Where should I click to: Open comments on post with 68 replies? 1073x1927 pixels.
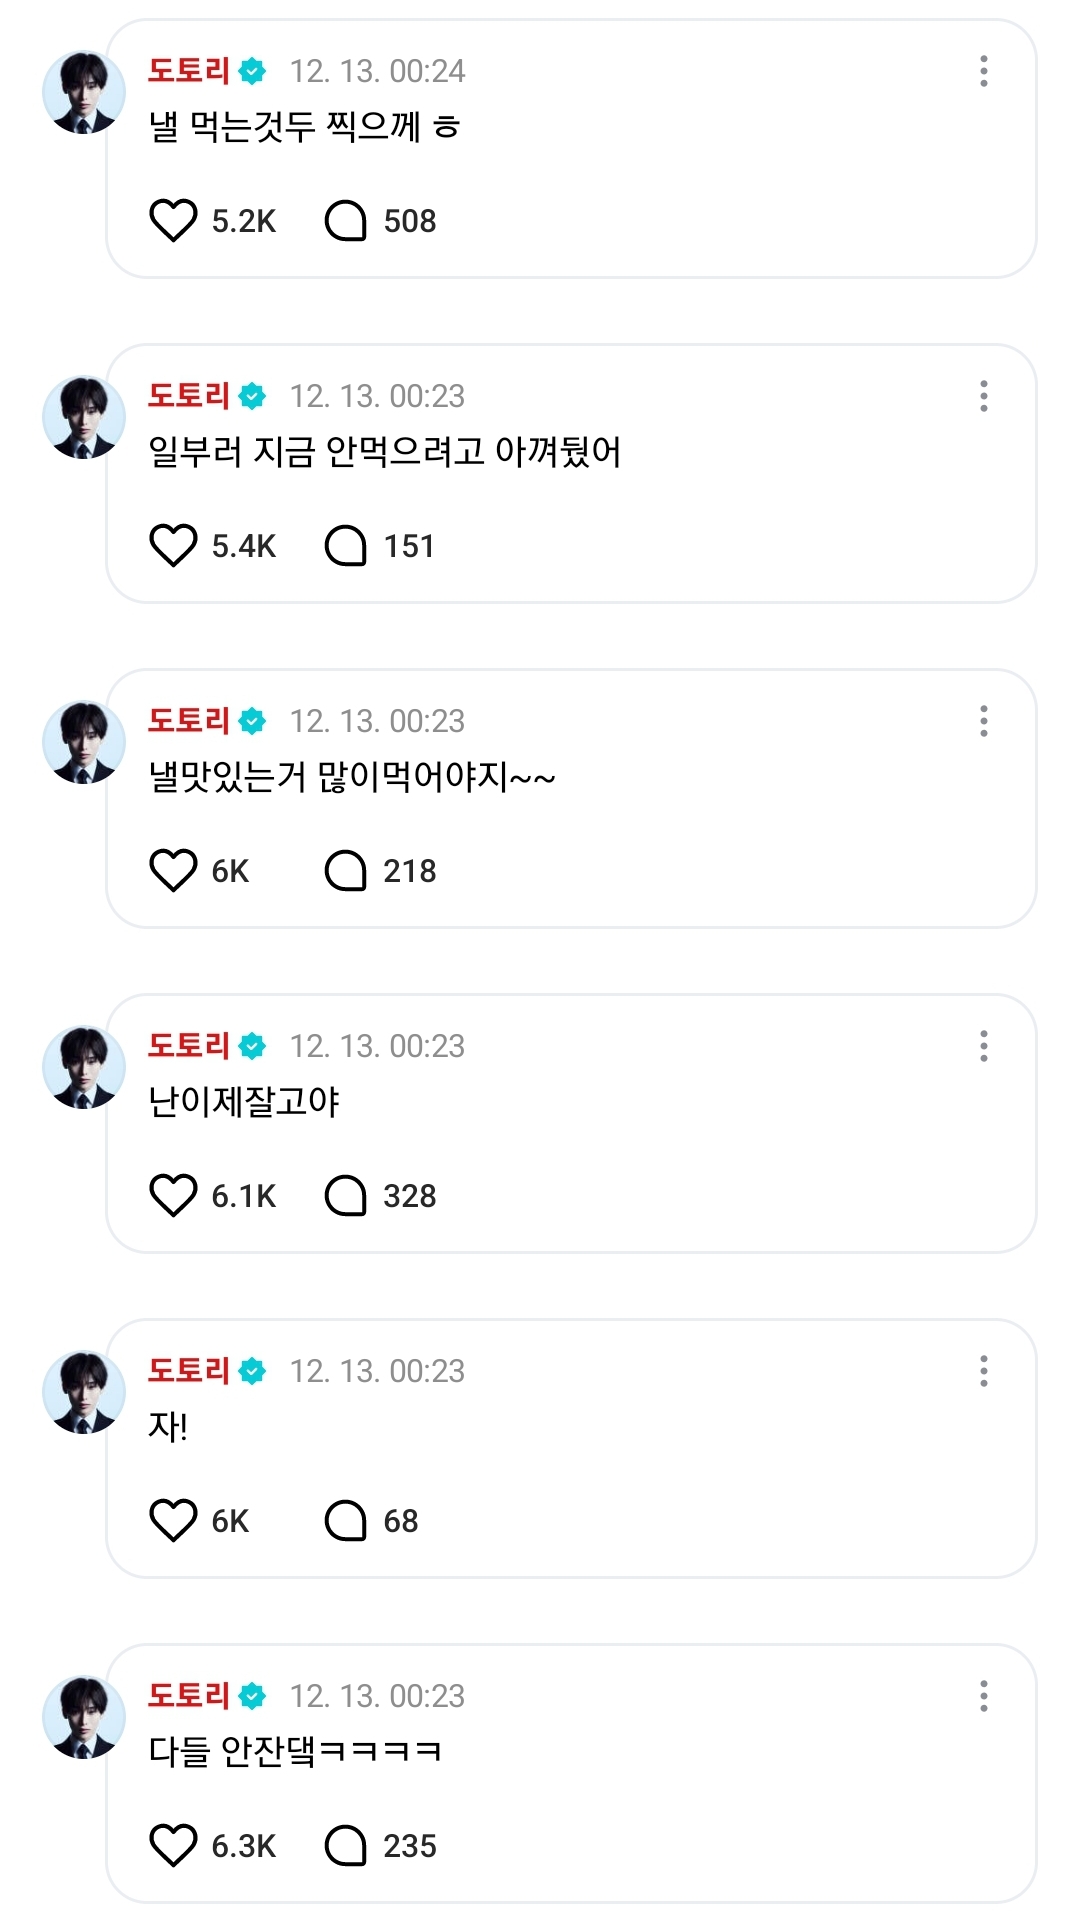click(x=346, y=1521)
